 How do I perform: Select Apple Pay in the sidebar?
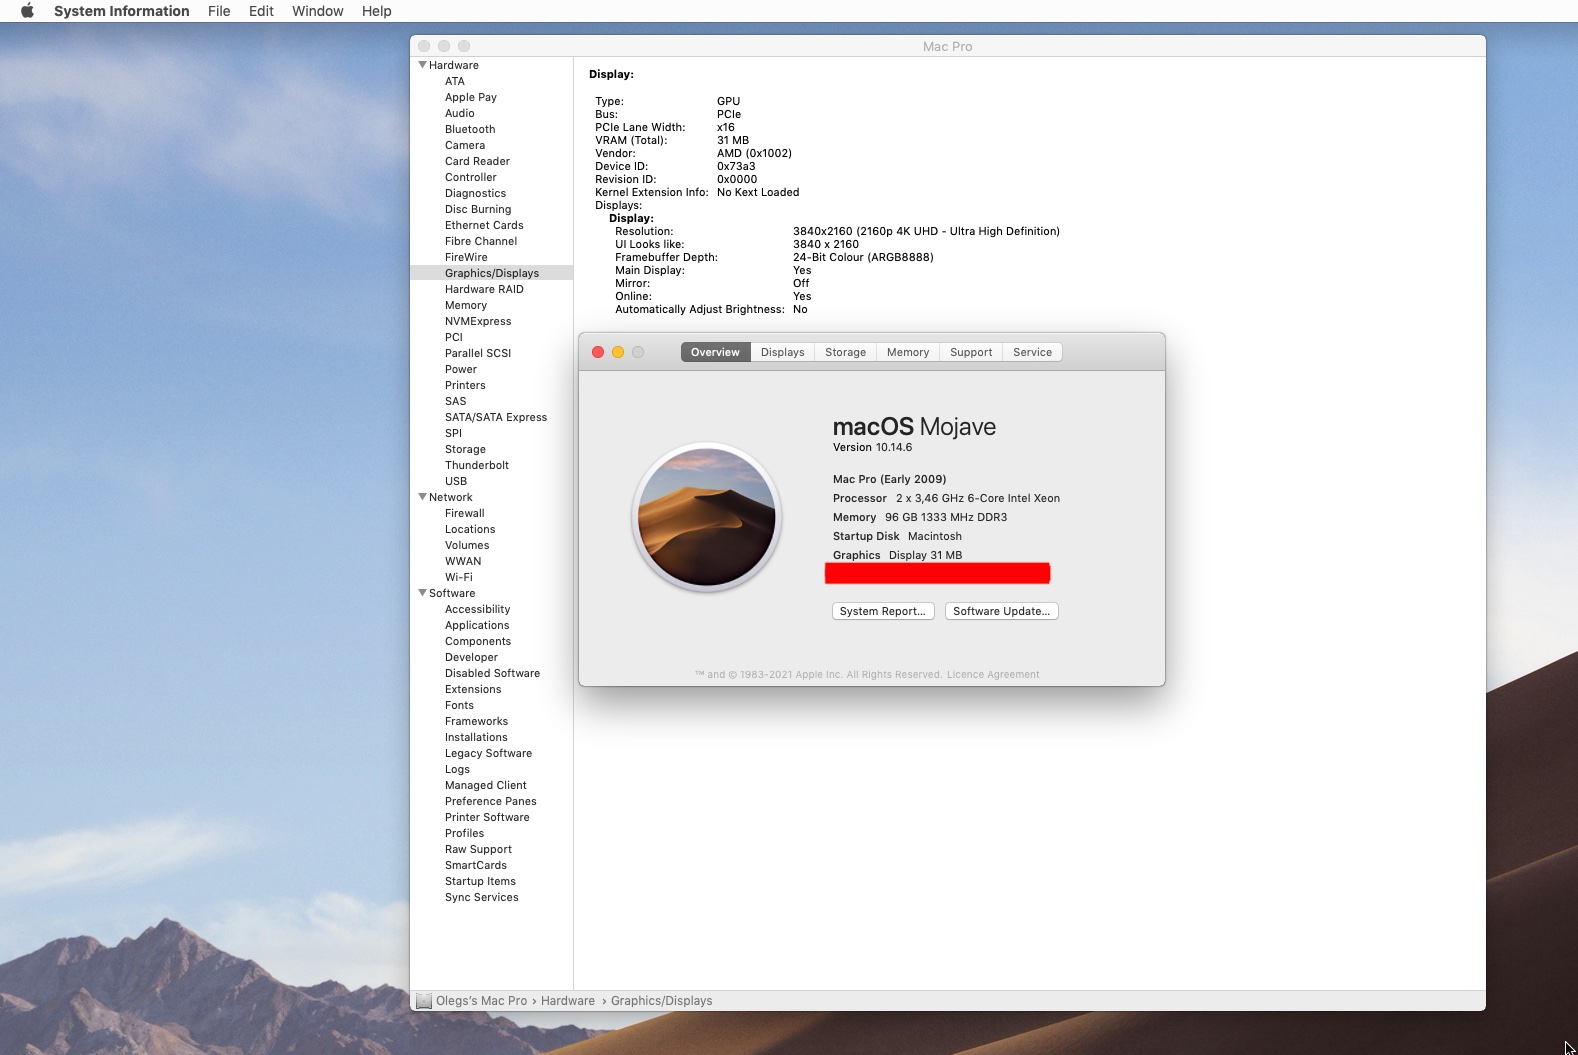click(471, 97)
